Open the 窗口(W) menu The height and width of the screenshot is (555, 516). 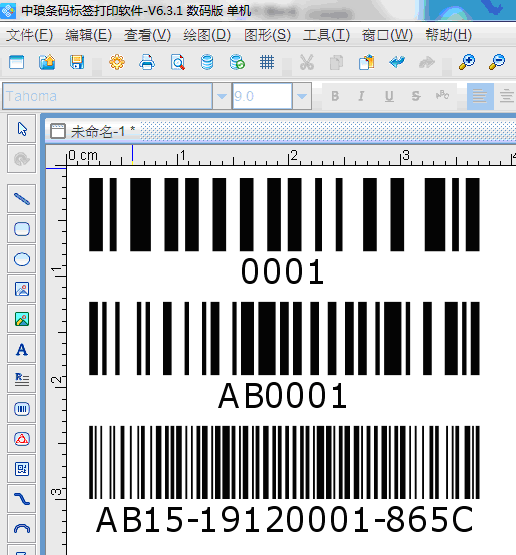(387, 35)
